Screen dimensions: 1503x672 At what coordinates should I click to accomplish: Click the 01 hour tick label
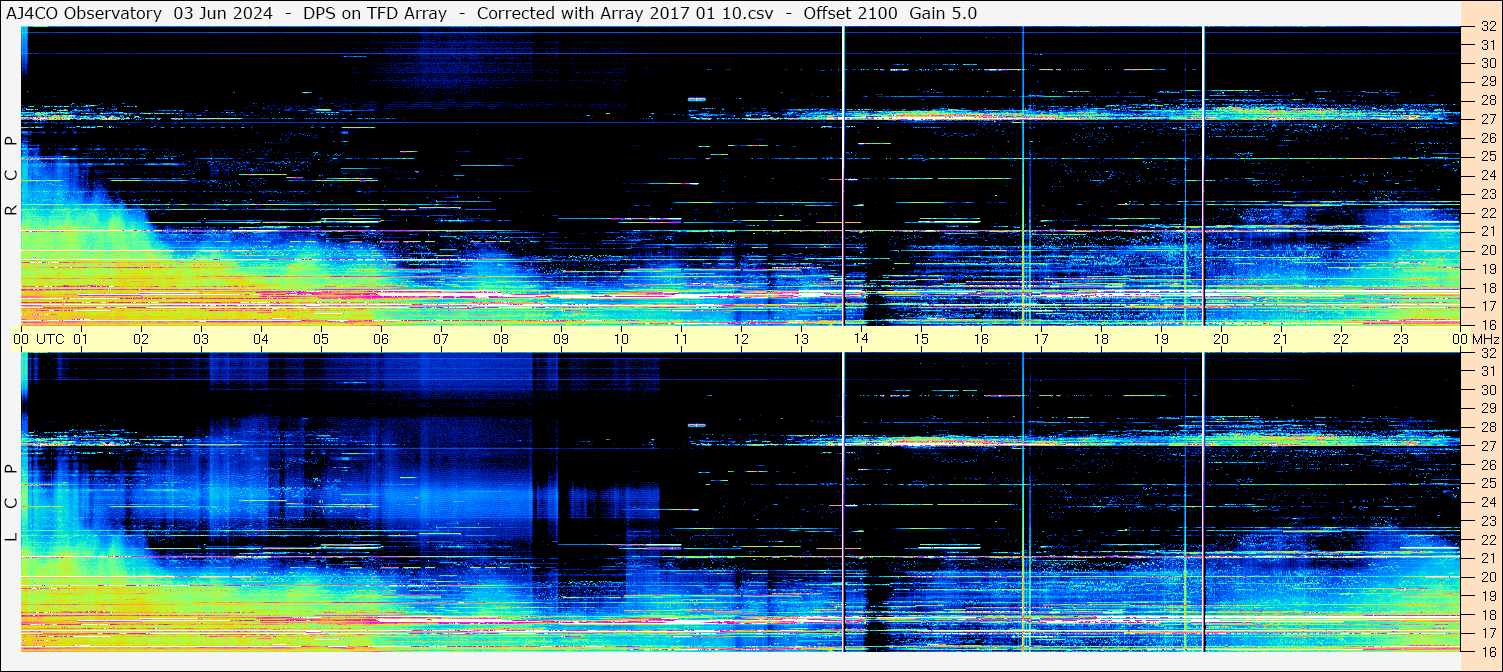coord(81,339)
